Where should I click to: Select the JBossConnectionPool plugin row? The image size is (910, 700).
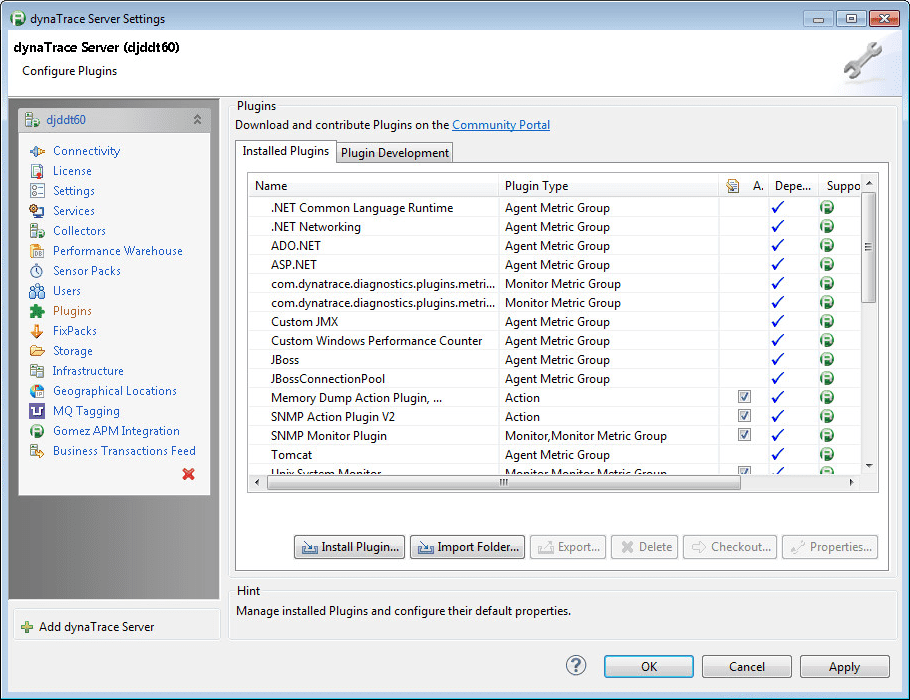[554, 378]
